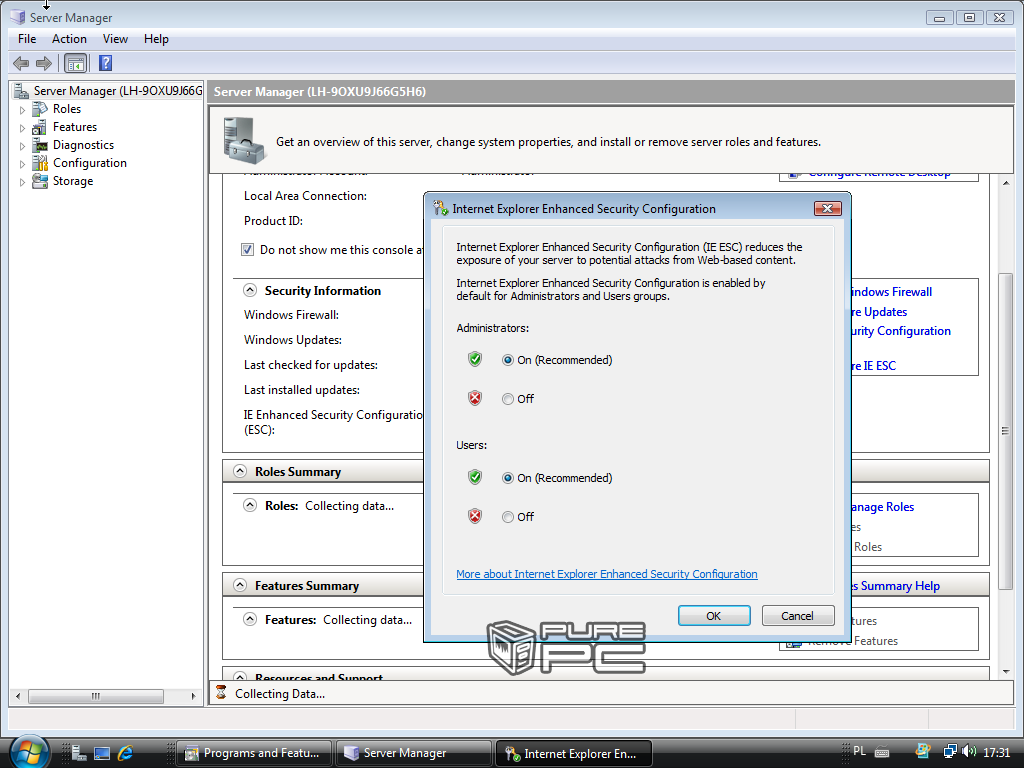The width and height of the screenshot is (1024, 768).
Task: Click green shield beside Administrators On
Action: [475, 359]
